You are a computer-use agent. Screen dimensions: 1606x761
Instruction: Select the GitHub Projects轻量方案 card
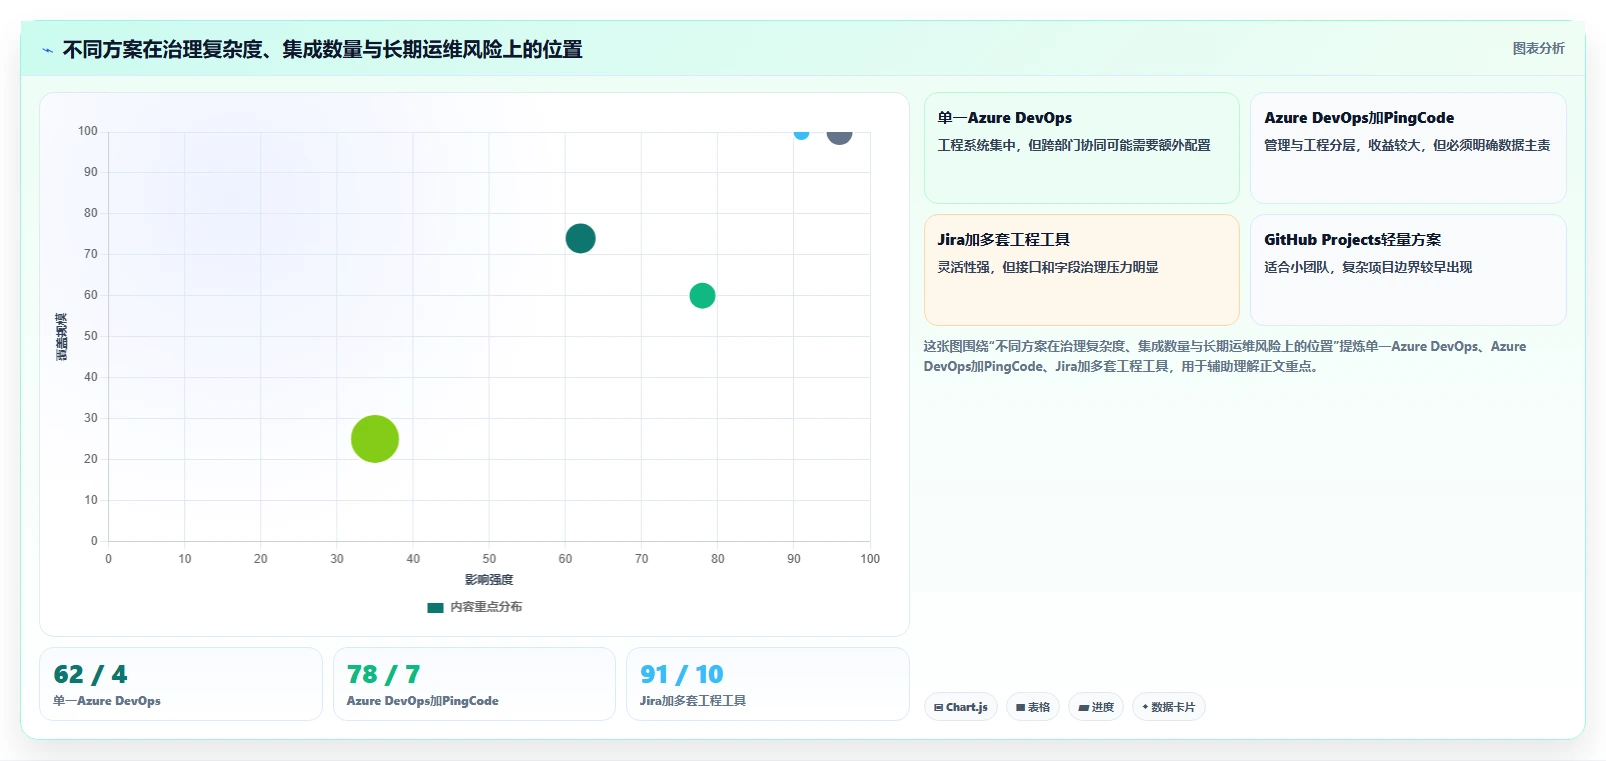pos(1408,270)
